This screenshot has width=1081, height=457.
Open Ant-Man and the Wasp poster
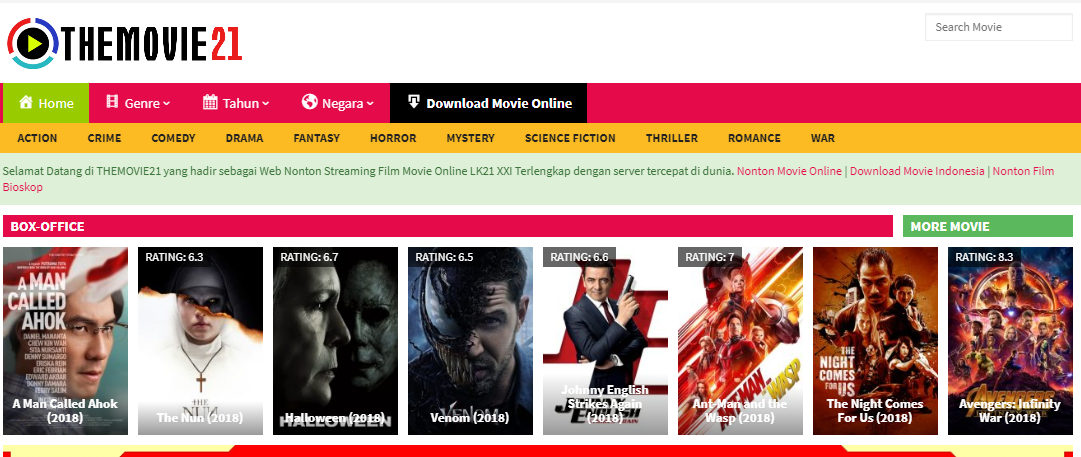pyautogui.click(x=740, y=341)
